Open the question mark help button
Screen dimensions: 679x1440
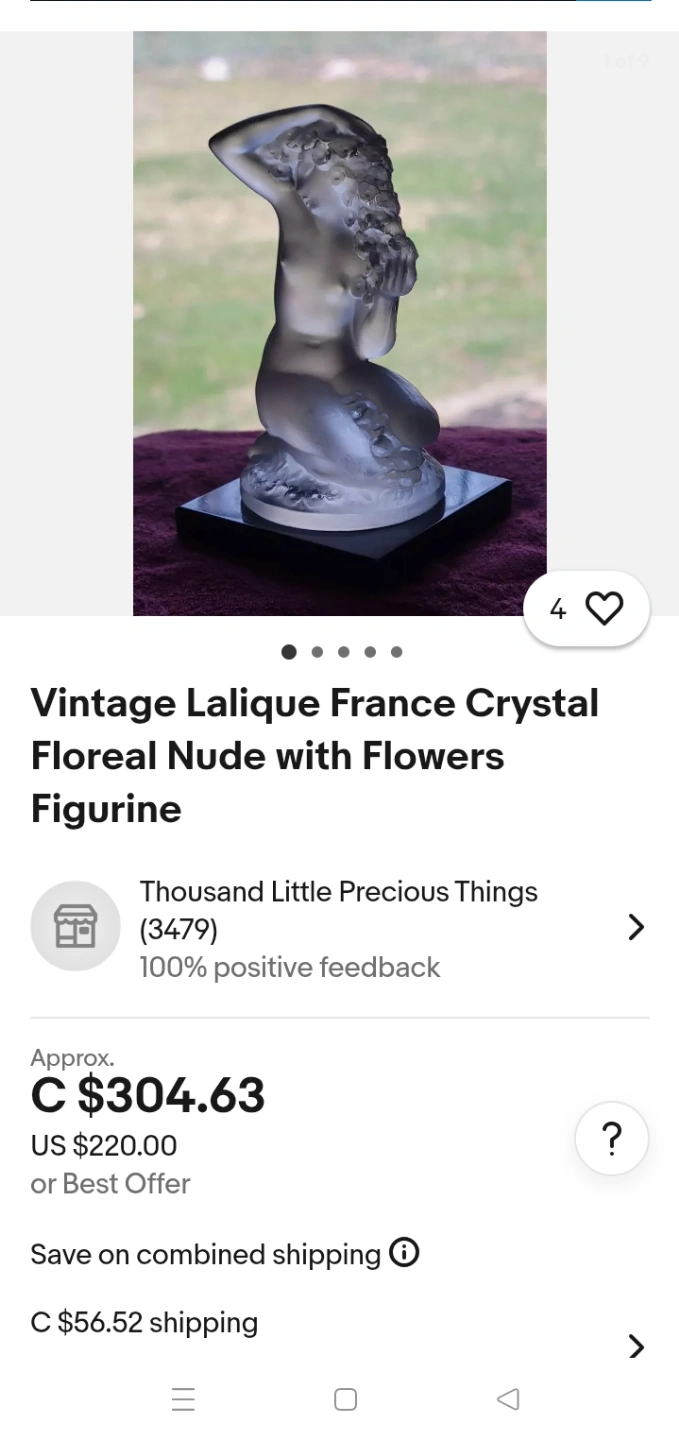point(611,1138)
